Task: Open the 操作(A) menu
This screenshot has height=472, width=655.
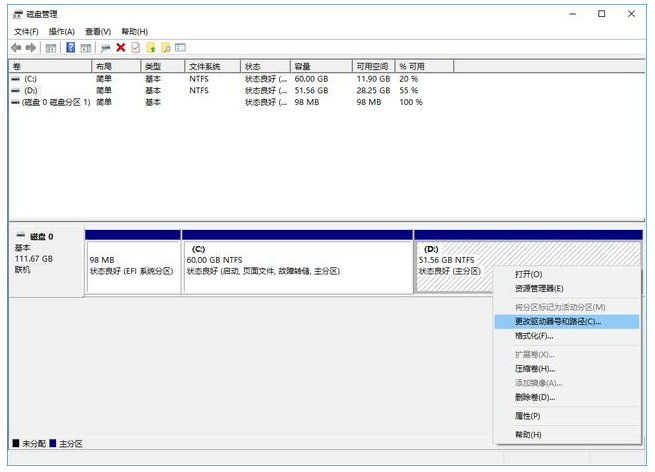Action: click(x=61, y=32)
